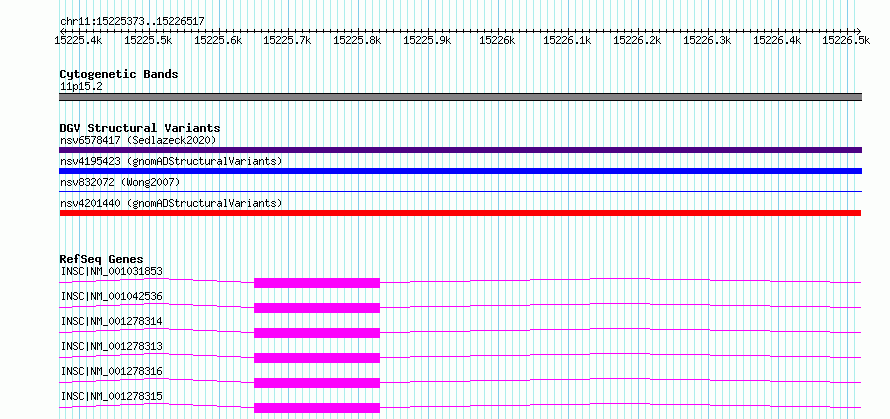Viewport: 890px width, 419px height.
Task: Click the 15225.7k ruler tick label
Action: (288, 40)
